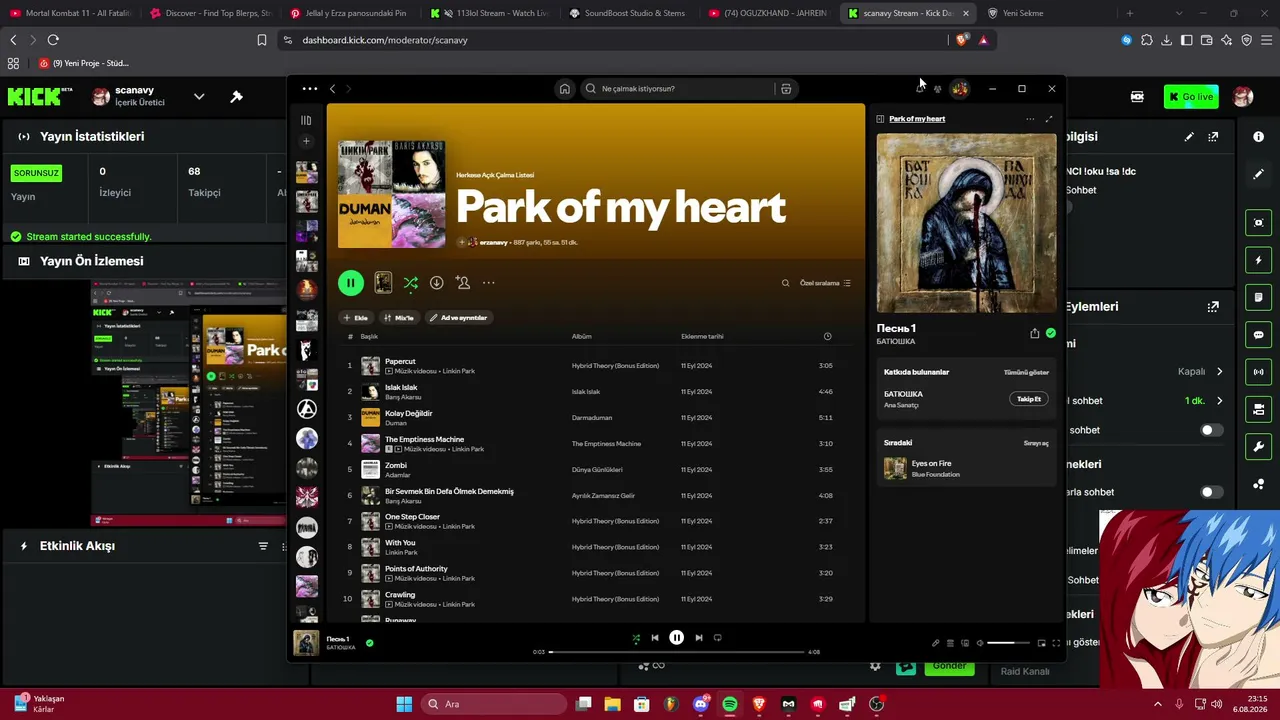This screenshot has height=720, width=1280.
Task: Share the current song Песнь 1
Action: coord(1034,334)
